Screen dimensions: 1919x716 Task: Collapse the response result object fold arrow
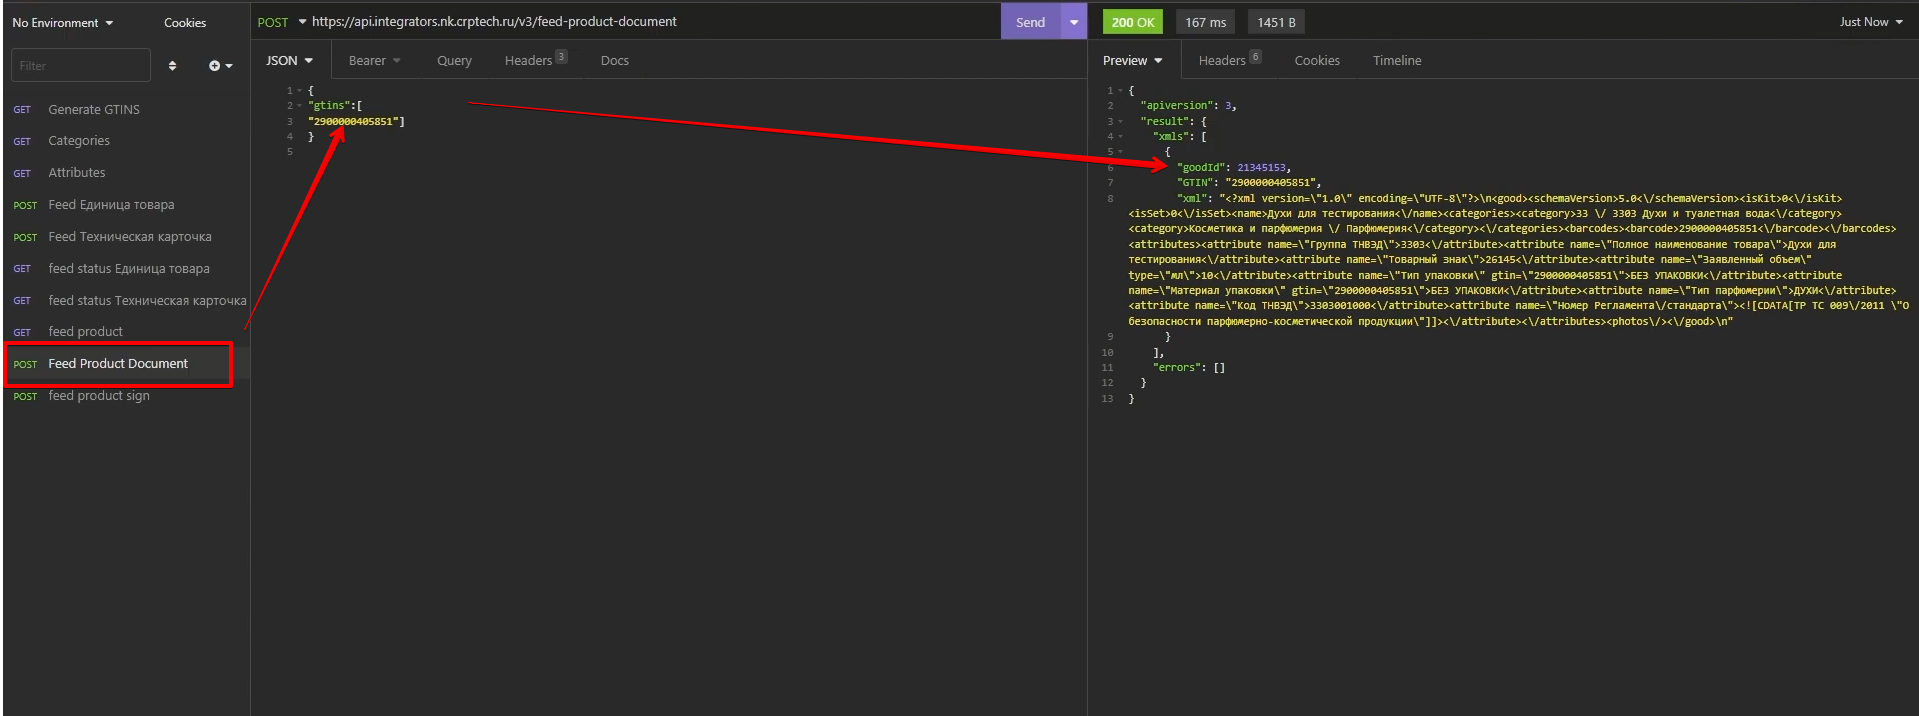click(1120, 122)
